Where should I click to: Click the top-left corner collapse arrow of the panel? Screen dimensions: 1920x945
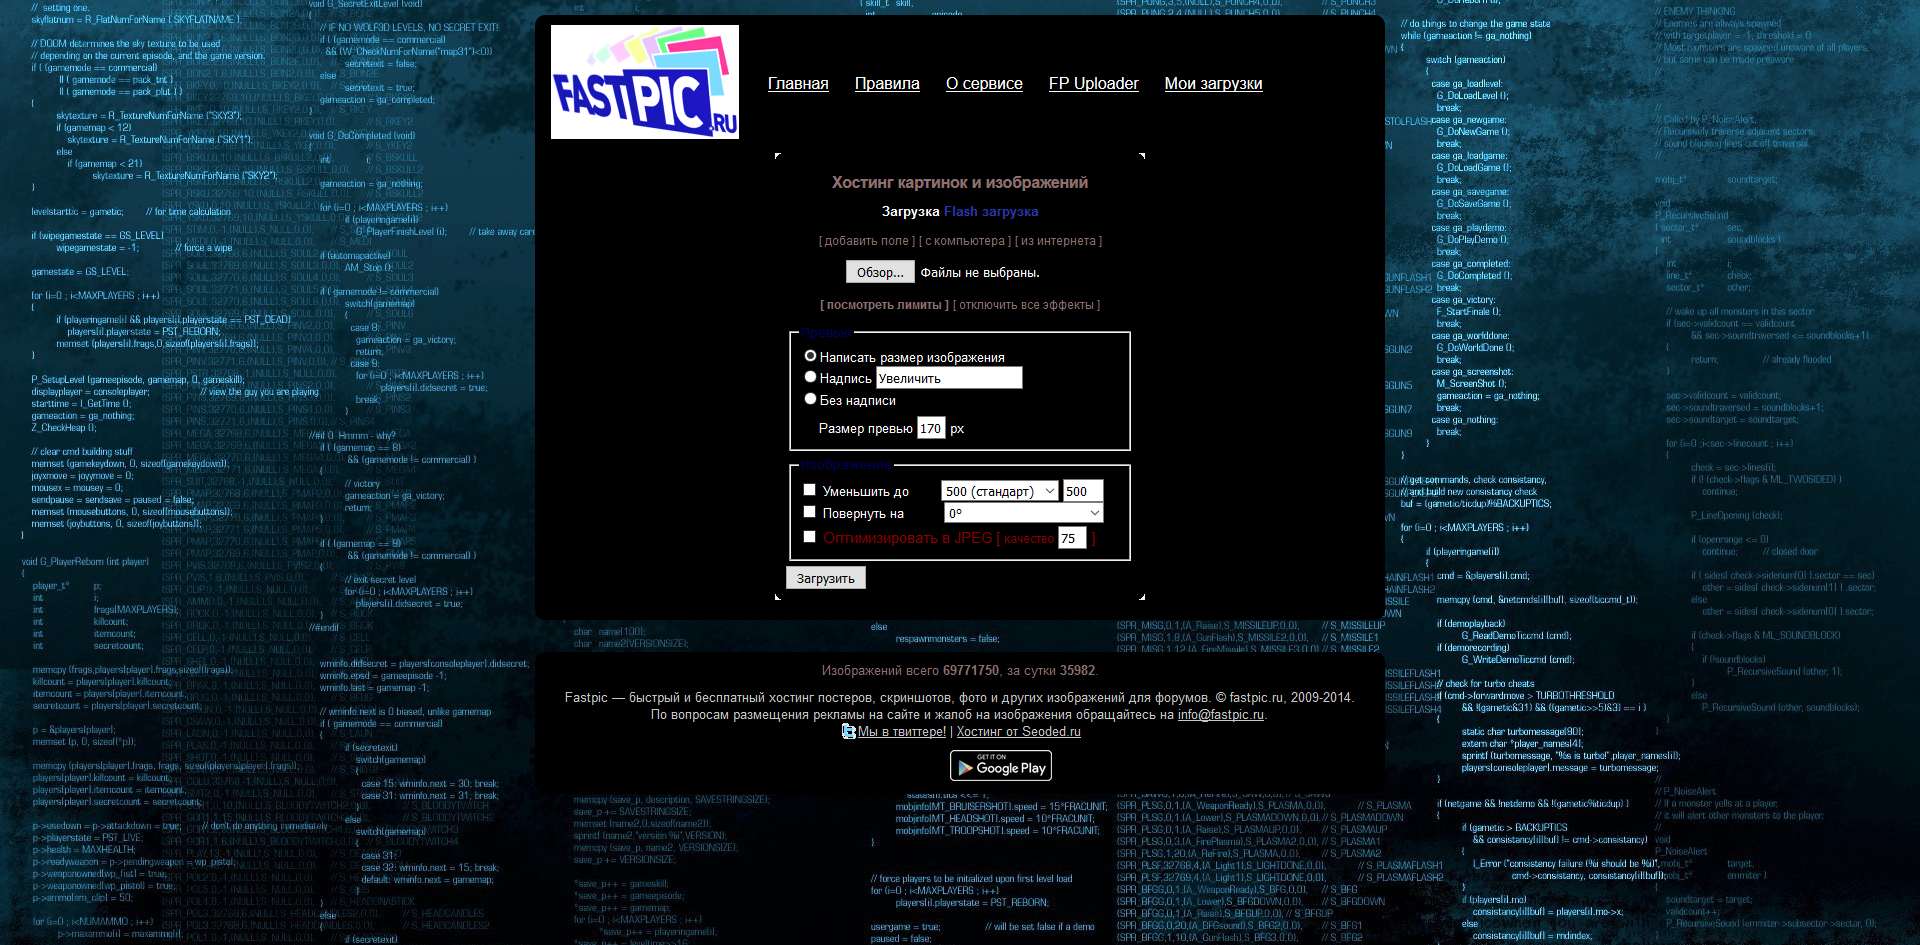777,156
